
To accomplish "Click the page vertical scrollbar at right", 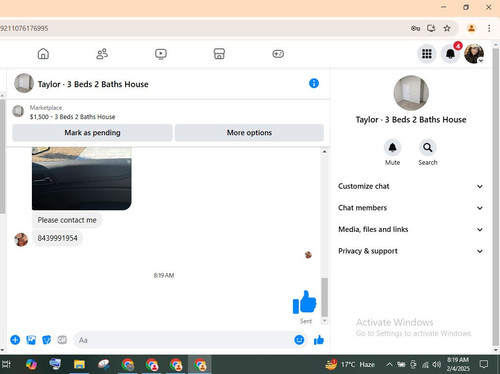I will [496, 197].
